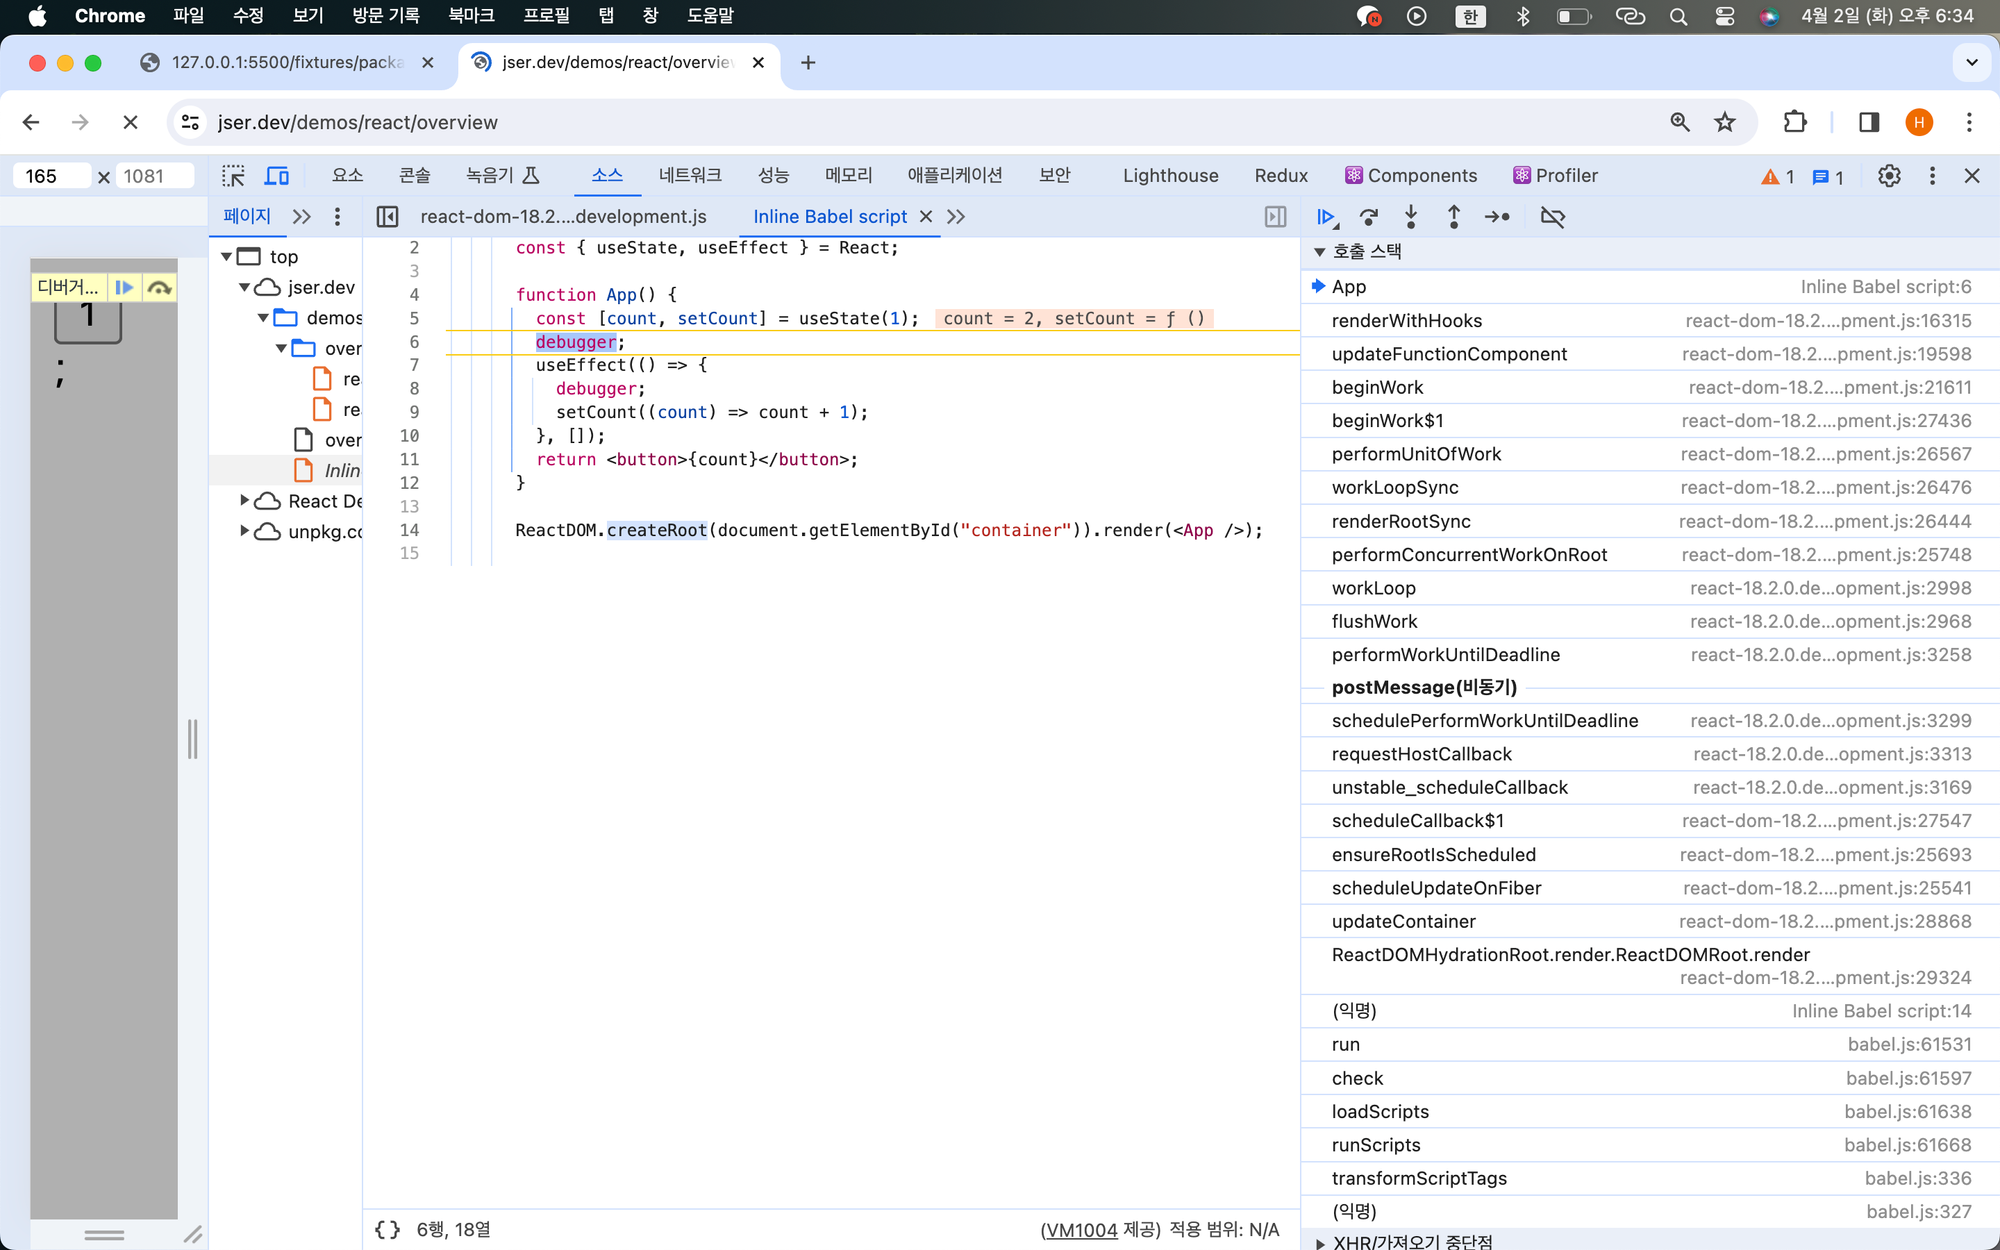Expand the React De tree node
The height and width of the screenshot is (1250, 2000).
tap(244, 501)
